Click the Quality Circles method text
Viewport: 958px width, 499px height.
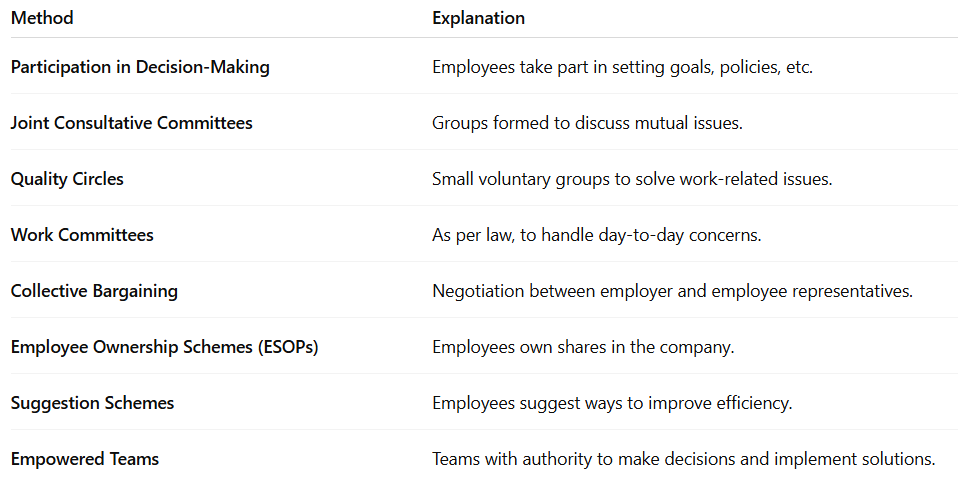[67, 179]
